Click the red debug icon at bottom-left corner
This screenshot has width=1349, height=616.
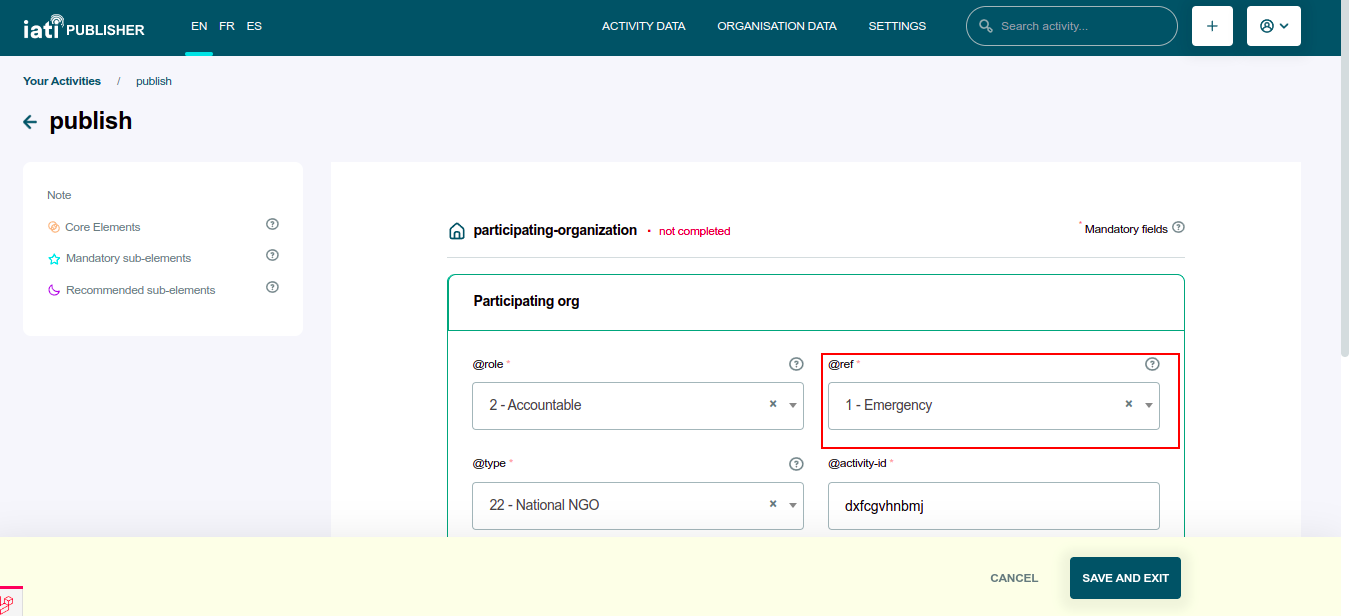[8, 603]
